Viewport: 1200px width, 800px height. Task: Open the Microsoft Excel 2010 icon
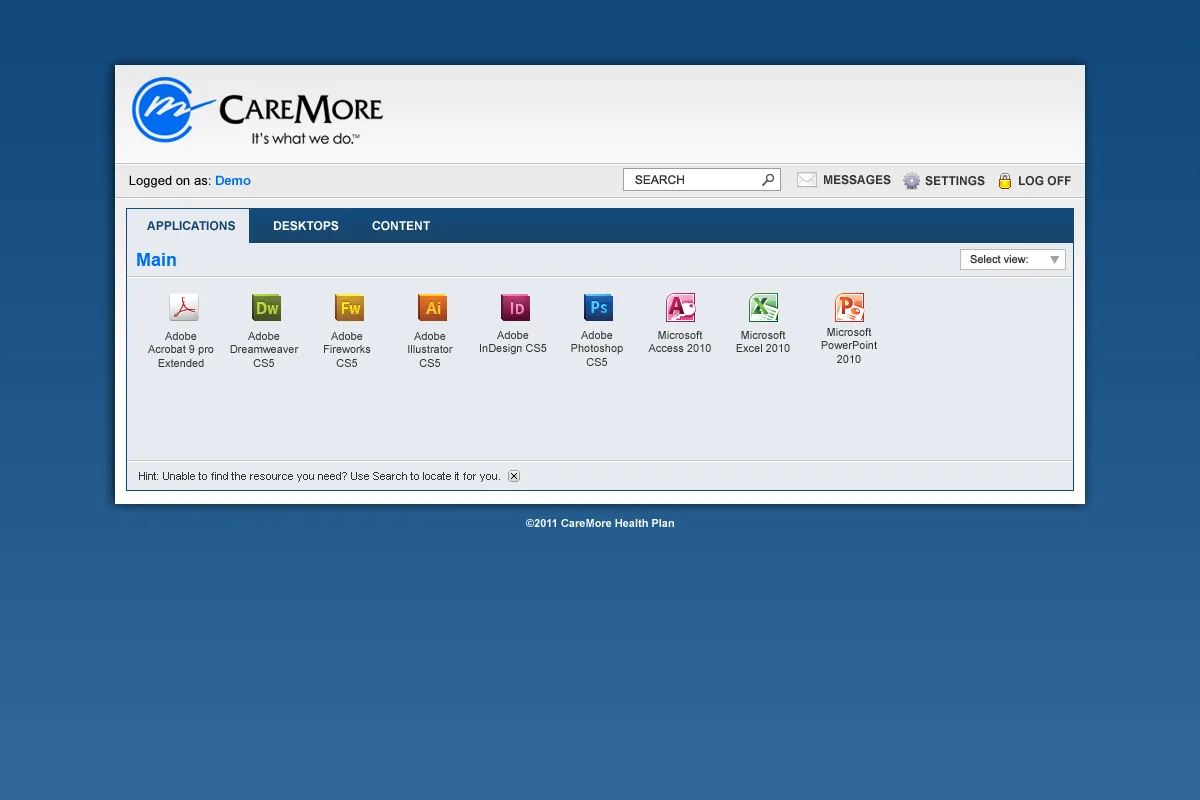[x=764, y=307]
